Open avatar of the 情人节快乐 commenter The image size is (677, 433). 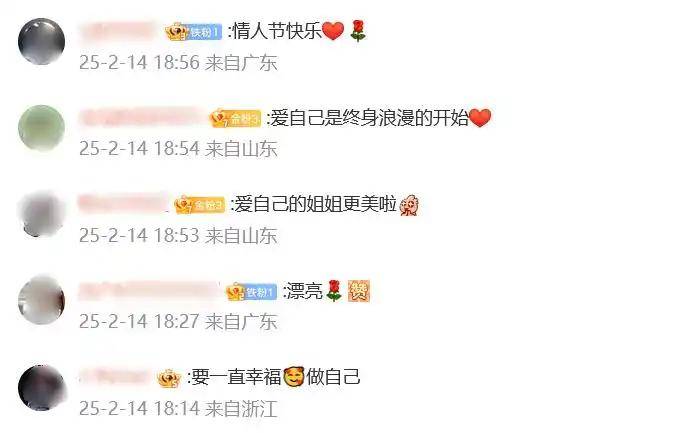[x=41, y=41]
